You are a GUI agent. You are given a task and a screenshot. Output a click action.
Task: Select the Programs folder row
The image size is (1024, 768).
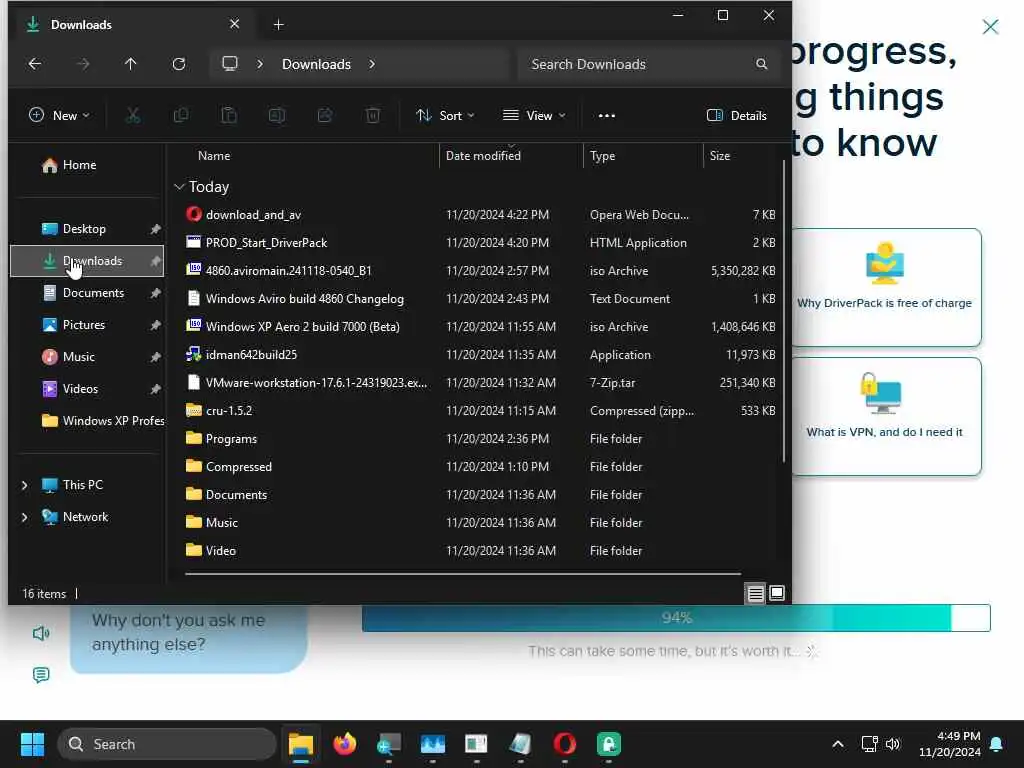pos(479,439)
